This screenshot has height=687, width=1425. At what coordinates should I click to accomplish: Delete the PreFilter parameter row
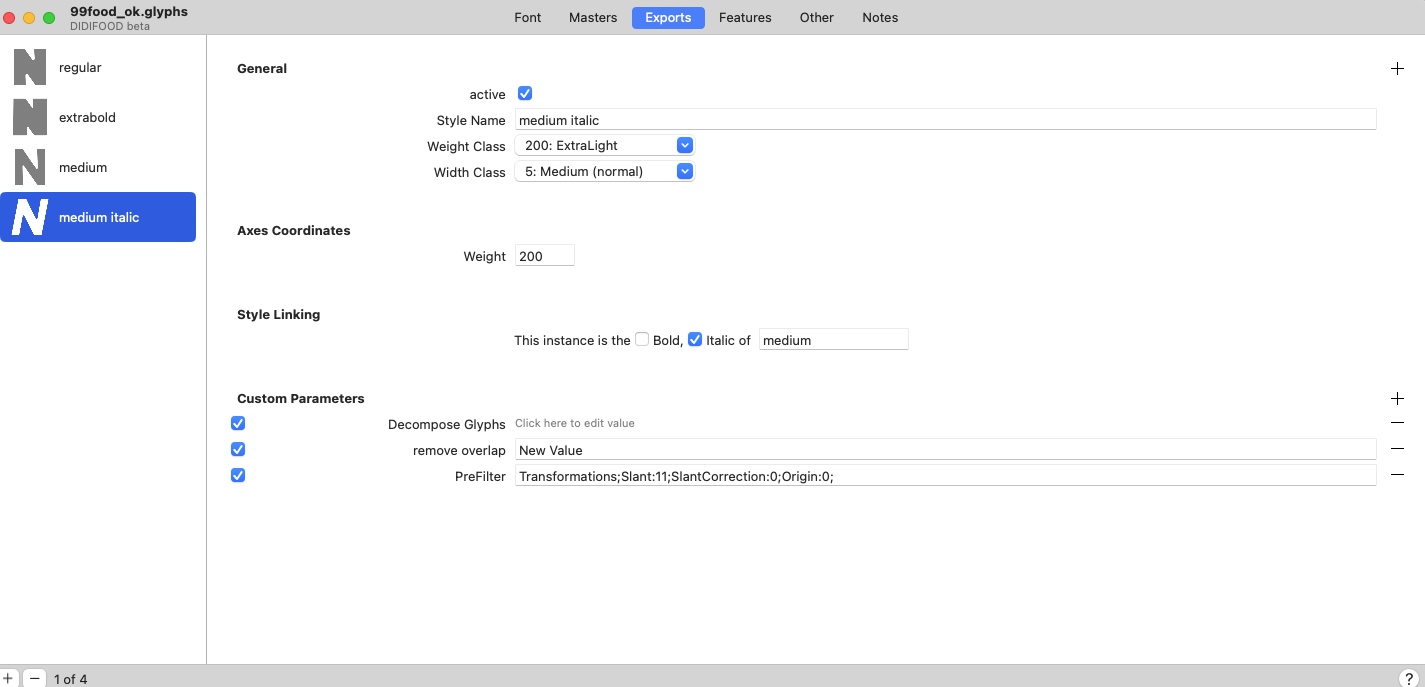(1397, 475)
